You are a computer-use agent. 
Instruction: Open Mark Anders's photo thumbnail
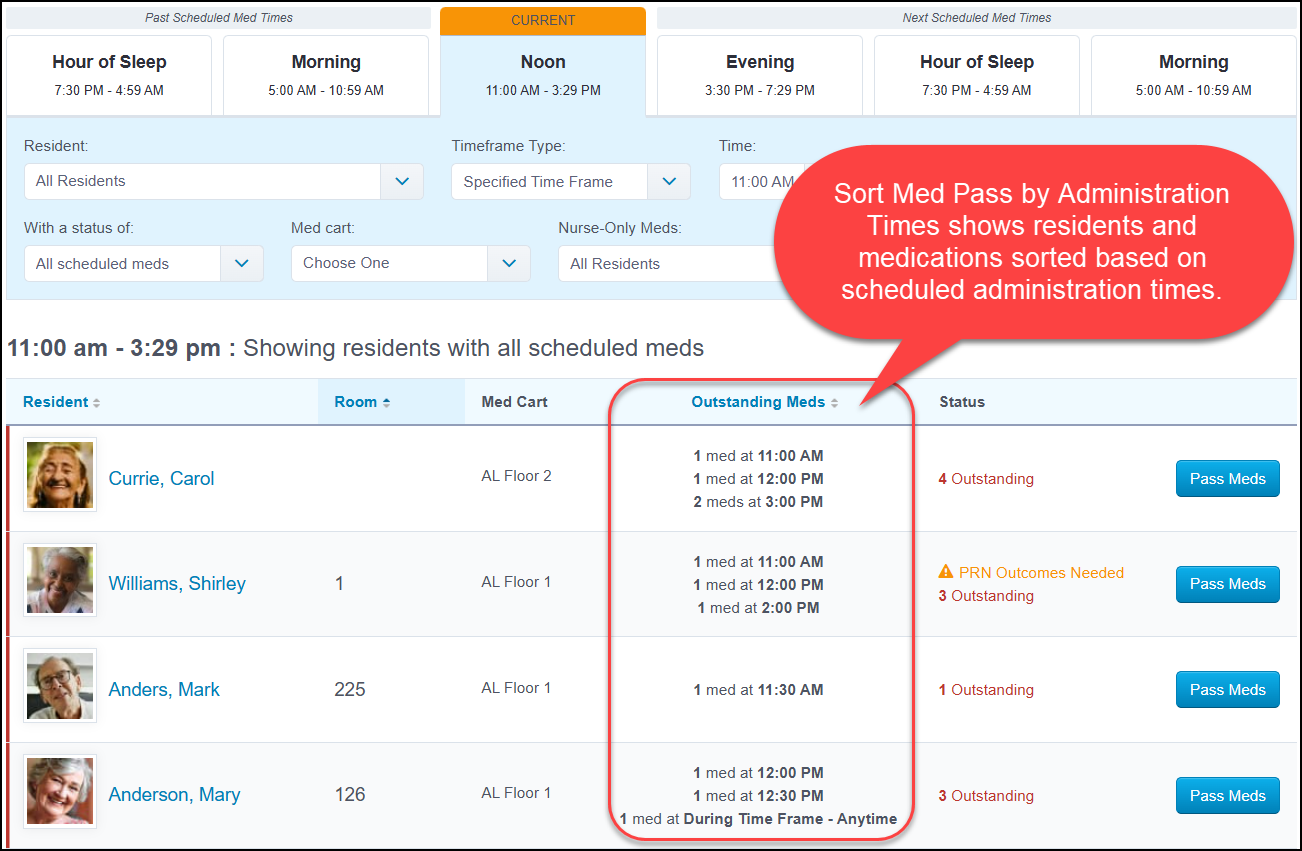[60, 686]
